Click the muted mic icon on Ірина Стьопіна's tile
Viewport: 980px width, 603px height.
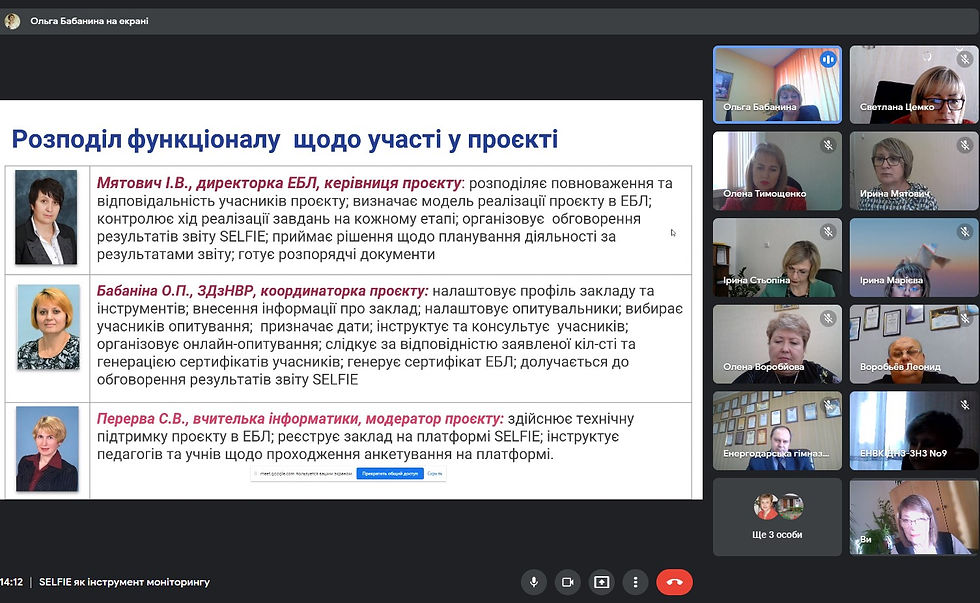coord(828,232)
